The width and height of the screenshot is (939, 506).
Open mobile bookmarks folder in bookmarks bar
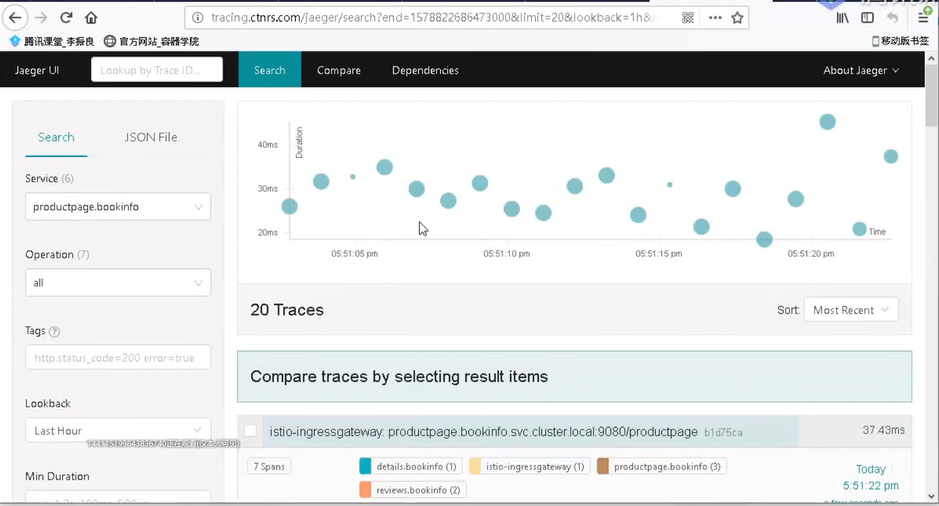(x=900, y=41)
